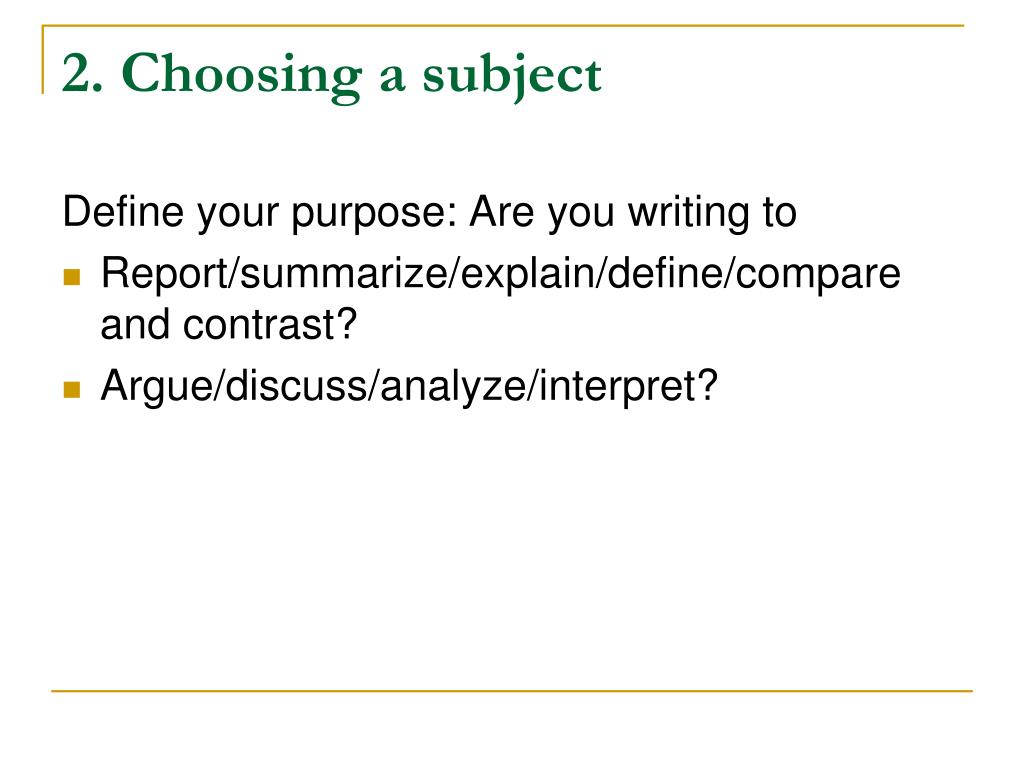Click the word Report in first bullet
1024x768 pixels.
[x=163, y=274]
